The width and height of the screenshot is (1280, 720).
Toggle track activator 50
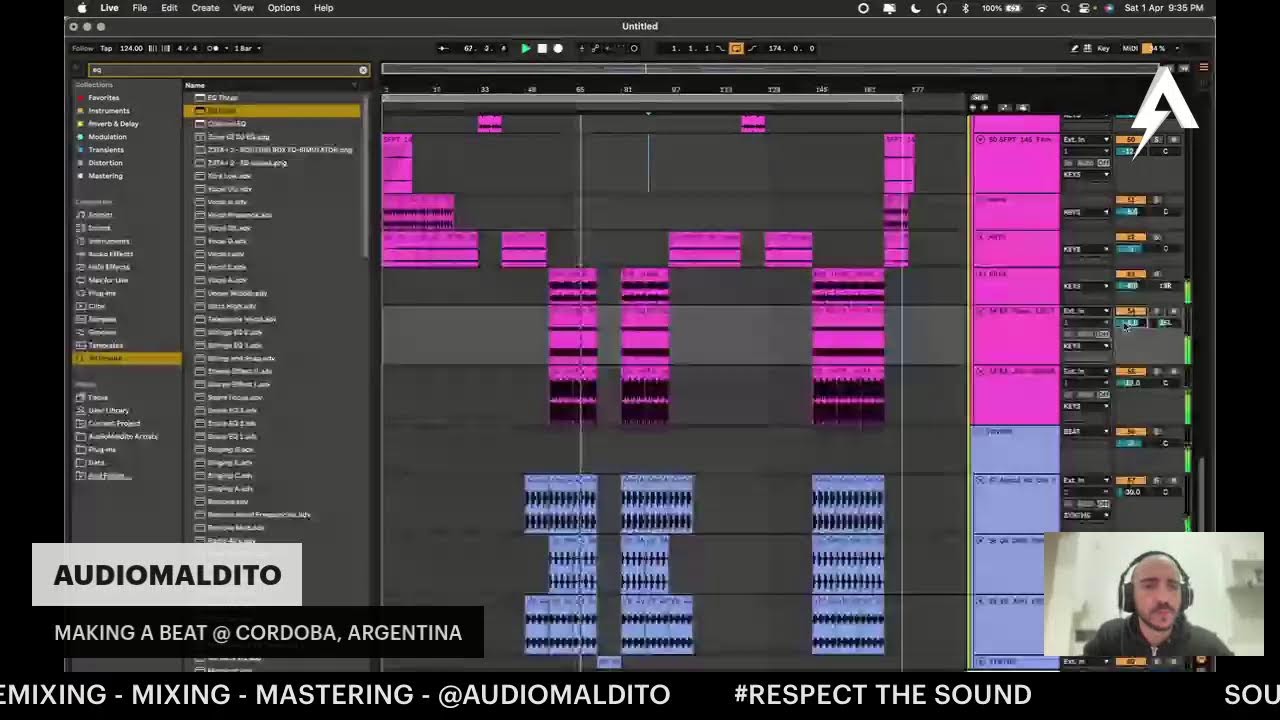point(1130,139)
